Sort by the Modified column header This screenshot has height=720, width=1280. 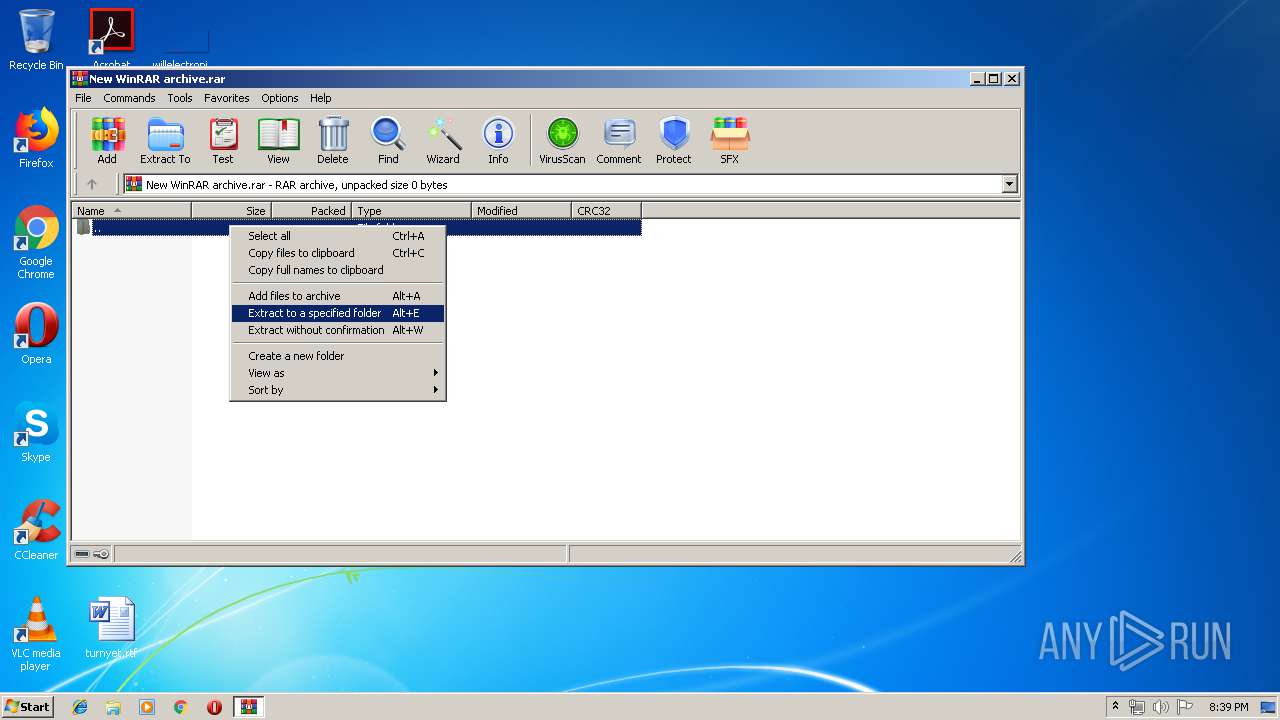click(x=521, y=210)
